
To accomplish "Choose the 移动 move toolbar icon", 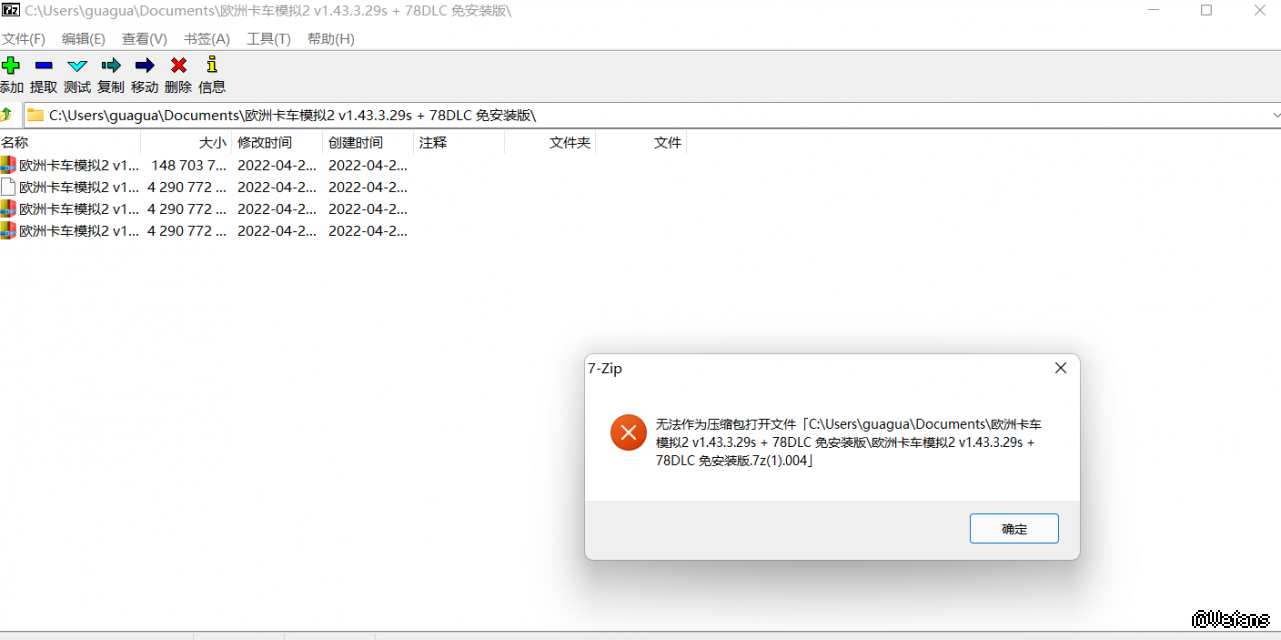I will (x=145, y=65).
